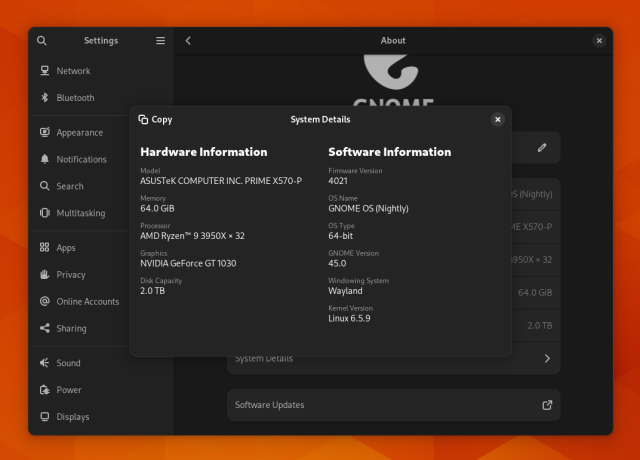This screenshot has width=640, height=460.
Task: Click the processor value AMD Ryzen 9 3950X
Action: pos(192,236)
